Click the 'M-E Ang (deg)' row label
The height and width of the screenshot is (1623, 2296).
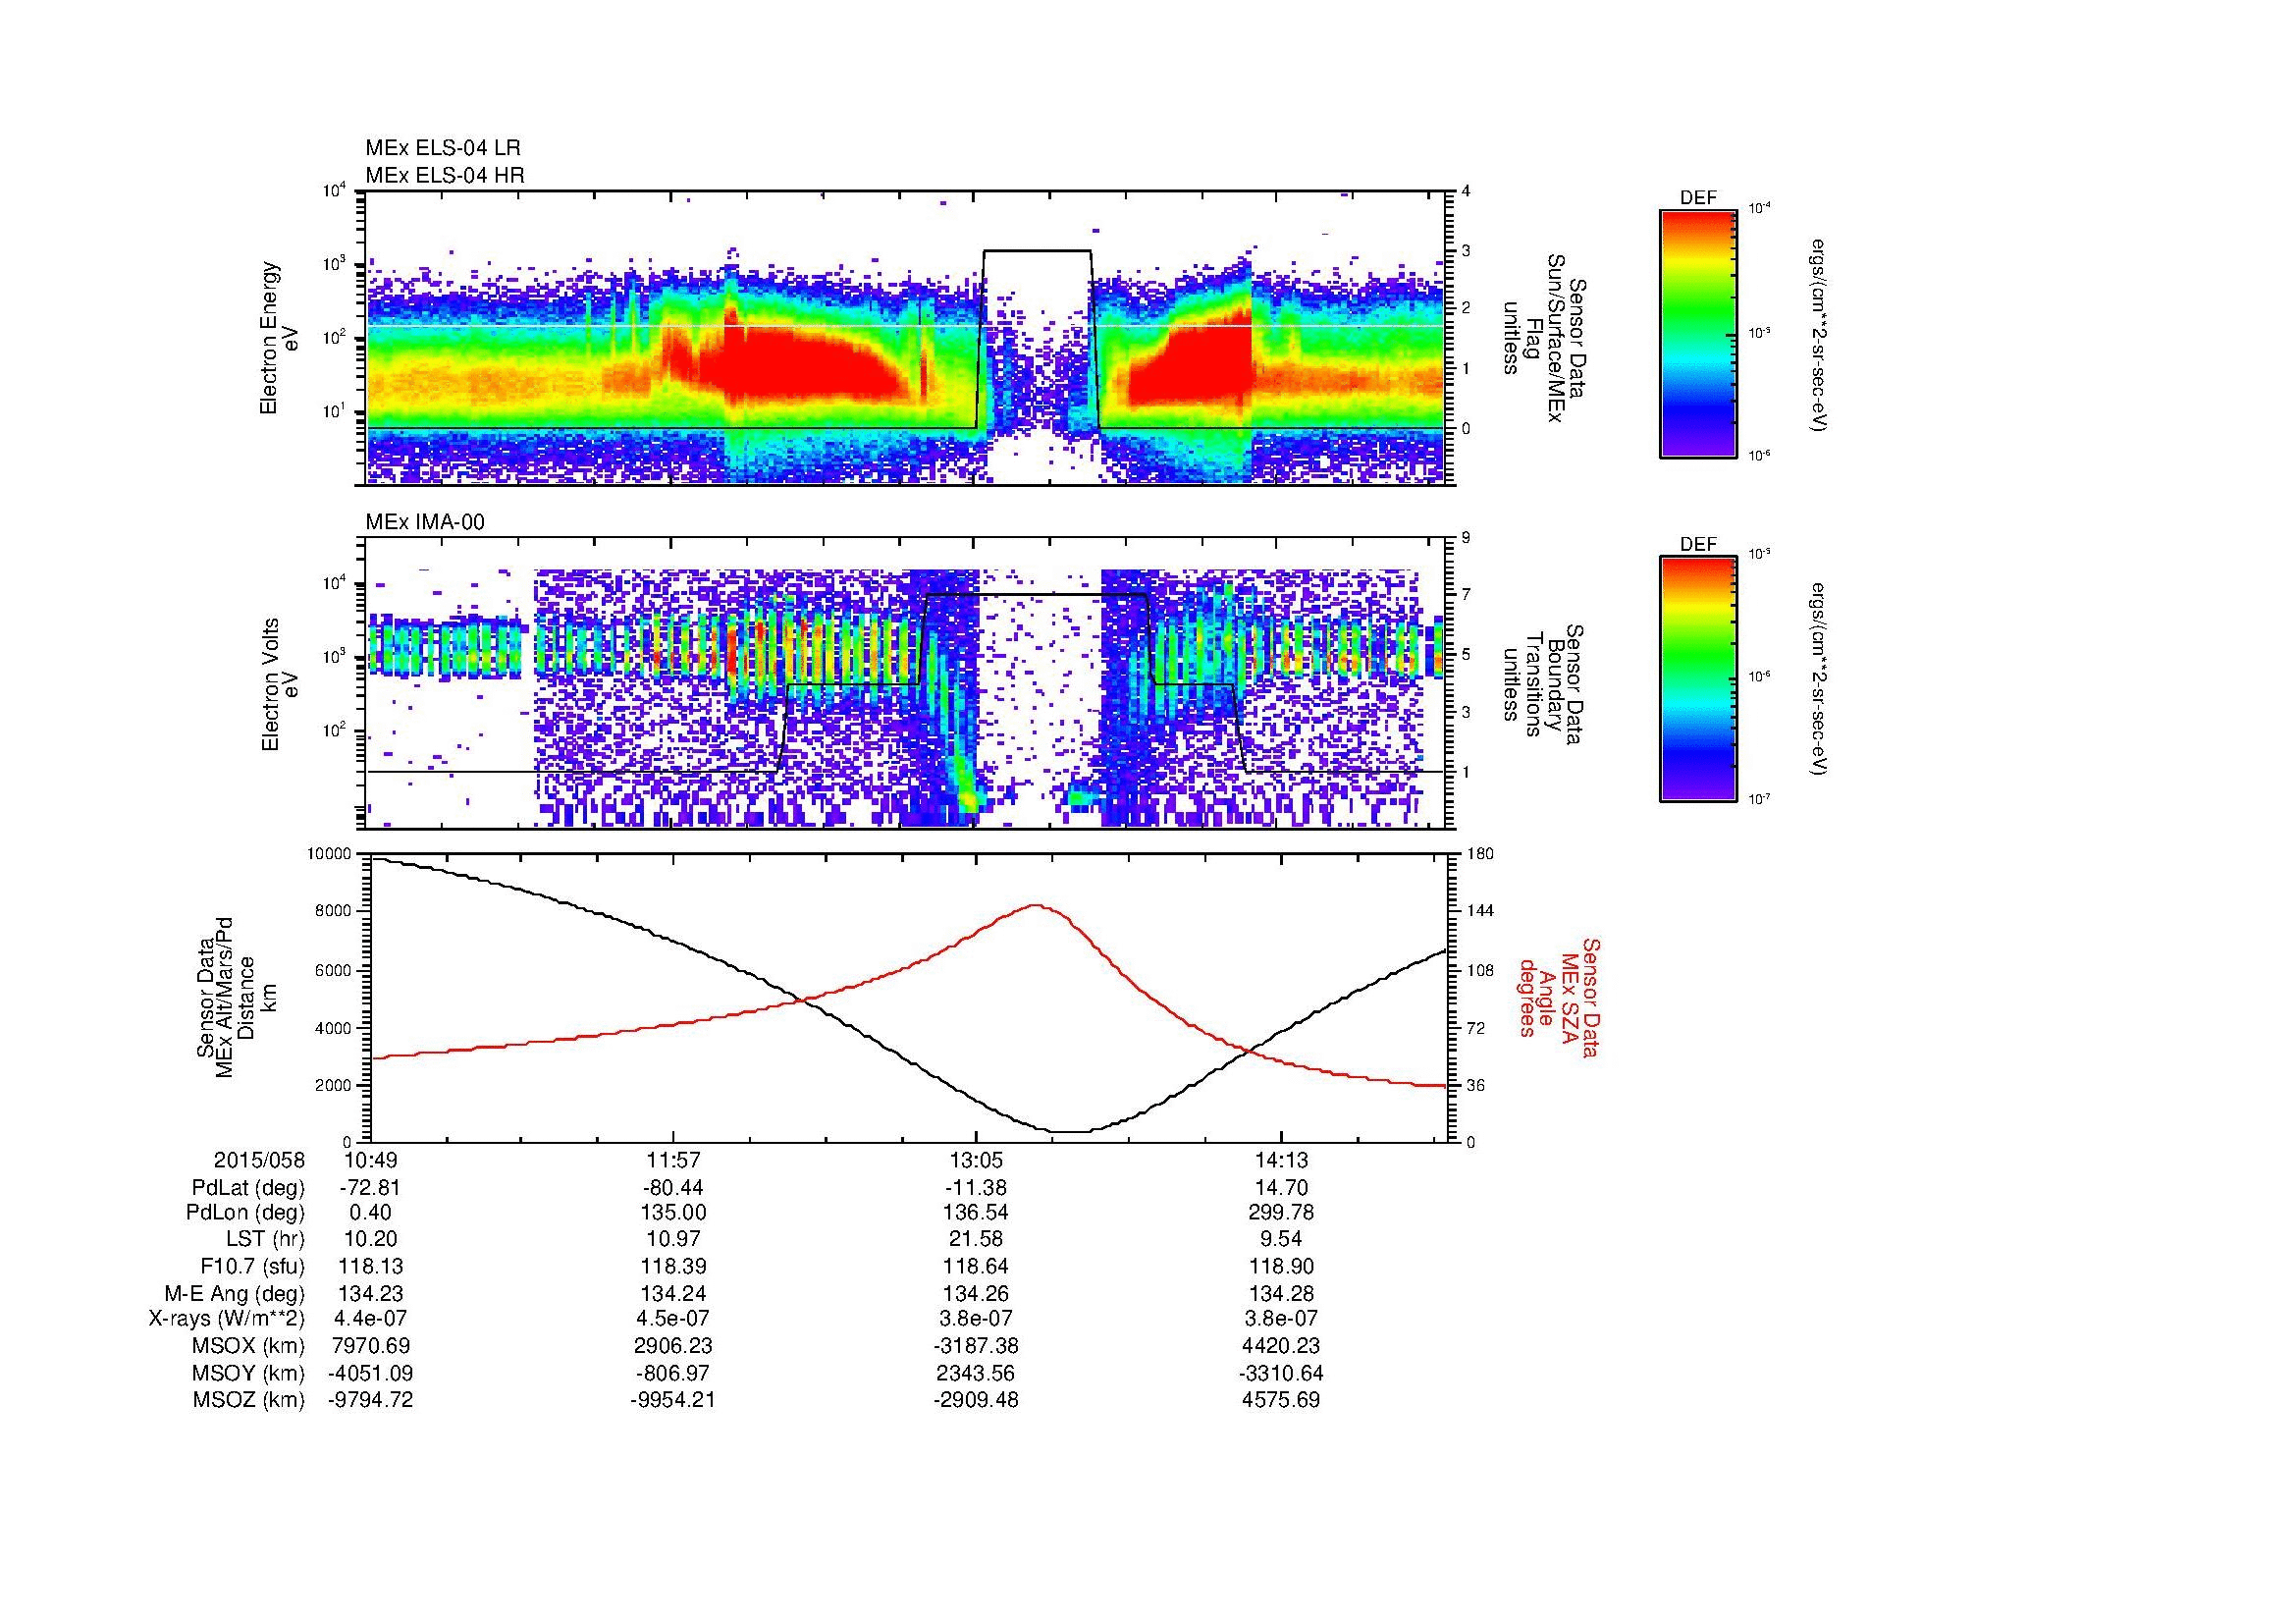tap(235, 1294)
